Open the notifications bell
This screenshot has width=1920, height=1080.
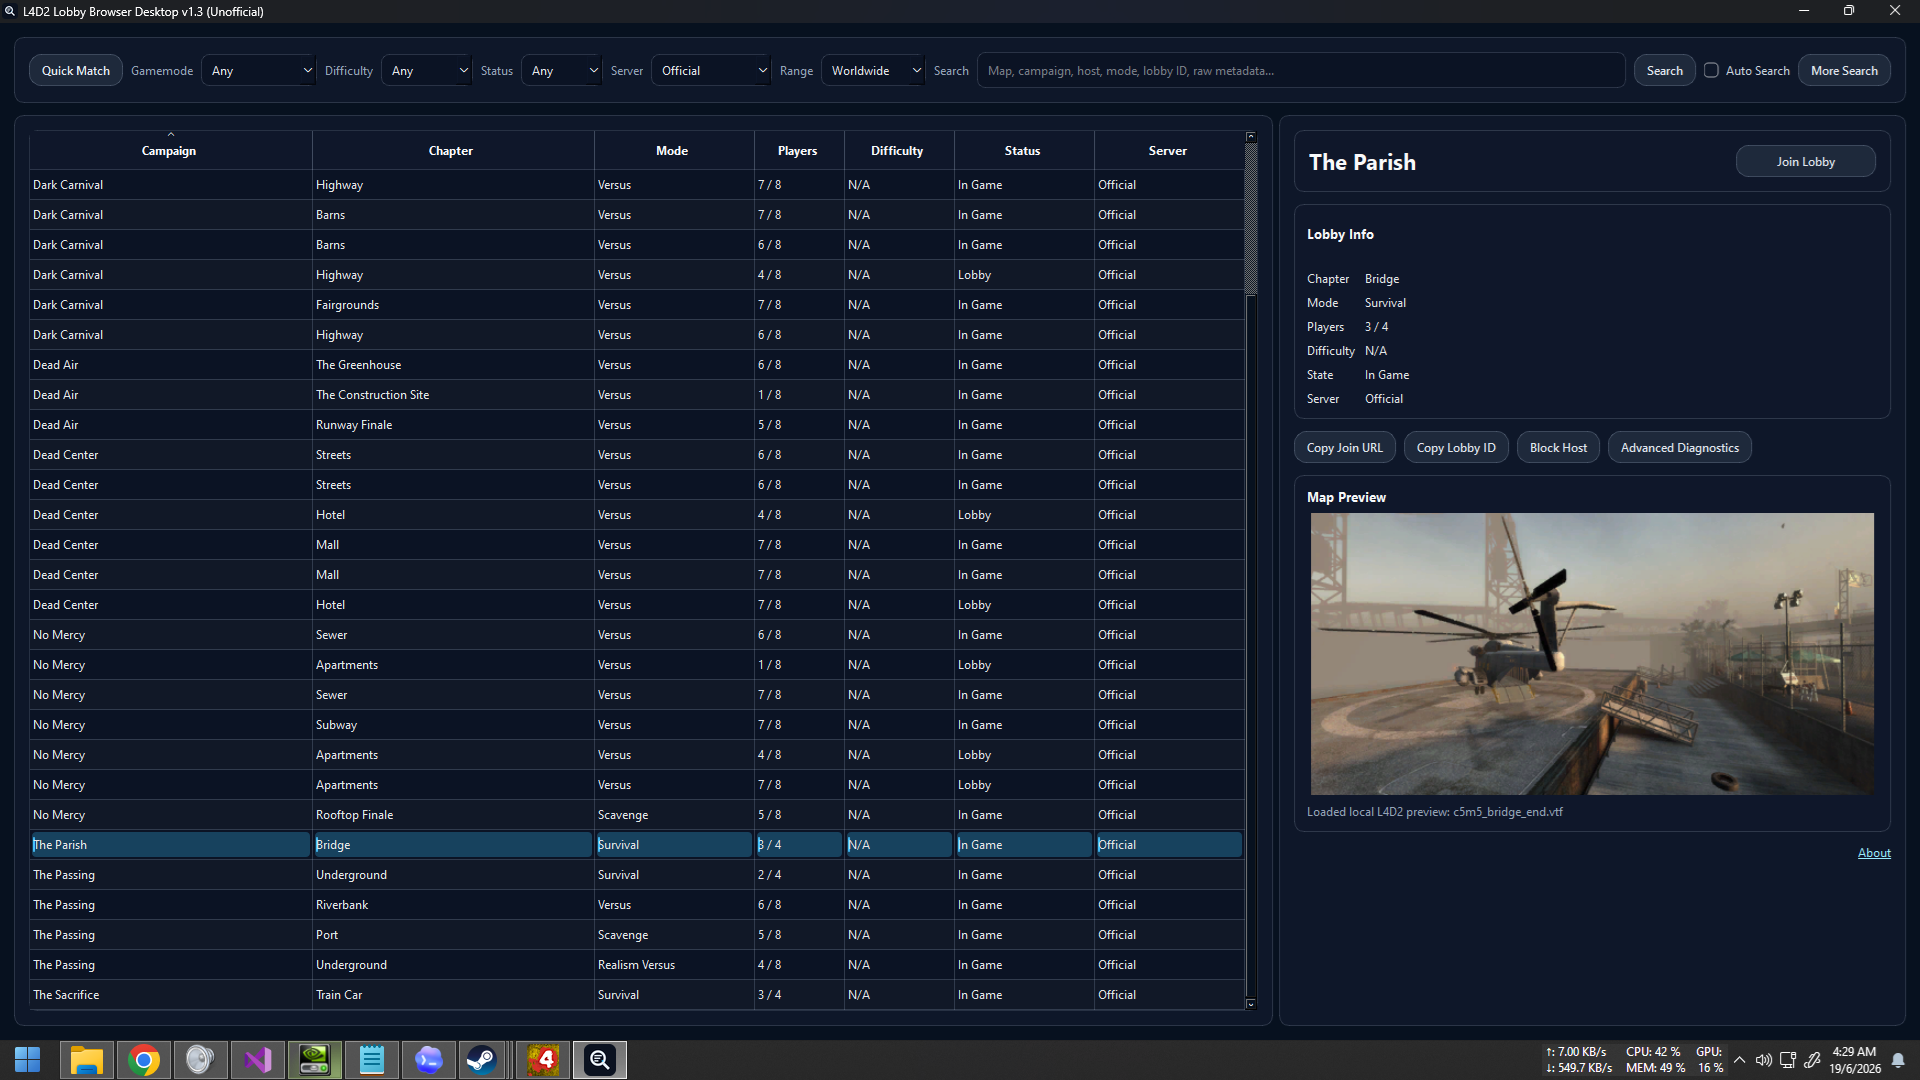click(x=1898, y=1060)
